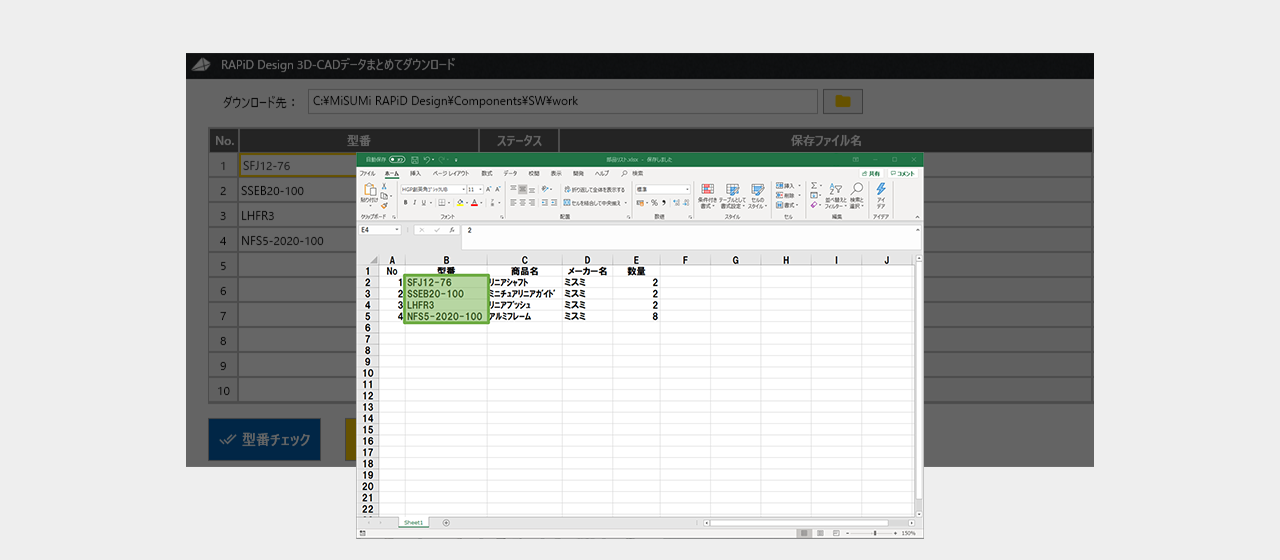Toggle wrap text option
Image resolution: width=1280 pixels, height=560 pixels.
[594, 189]
